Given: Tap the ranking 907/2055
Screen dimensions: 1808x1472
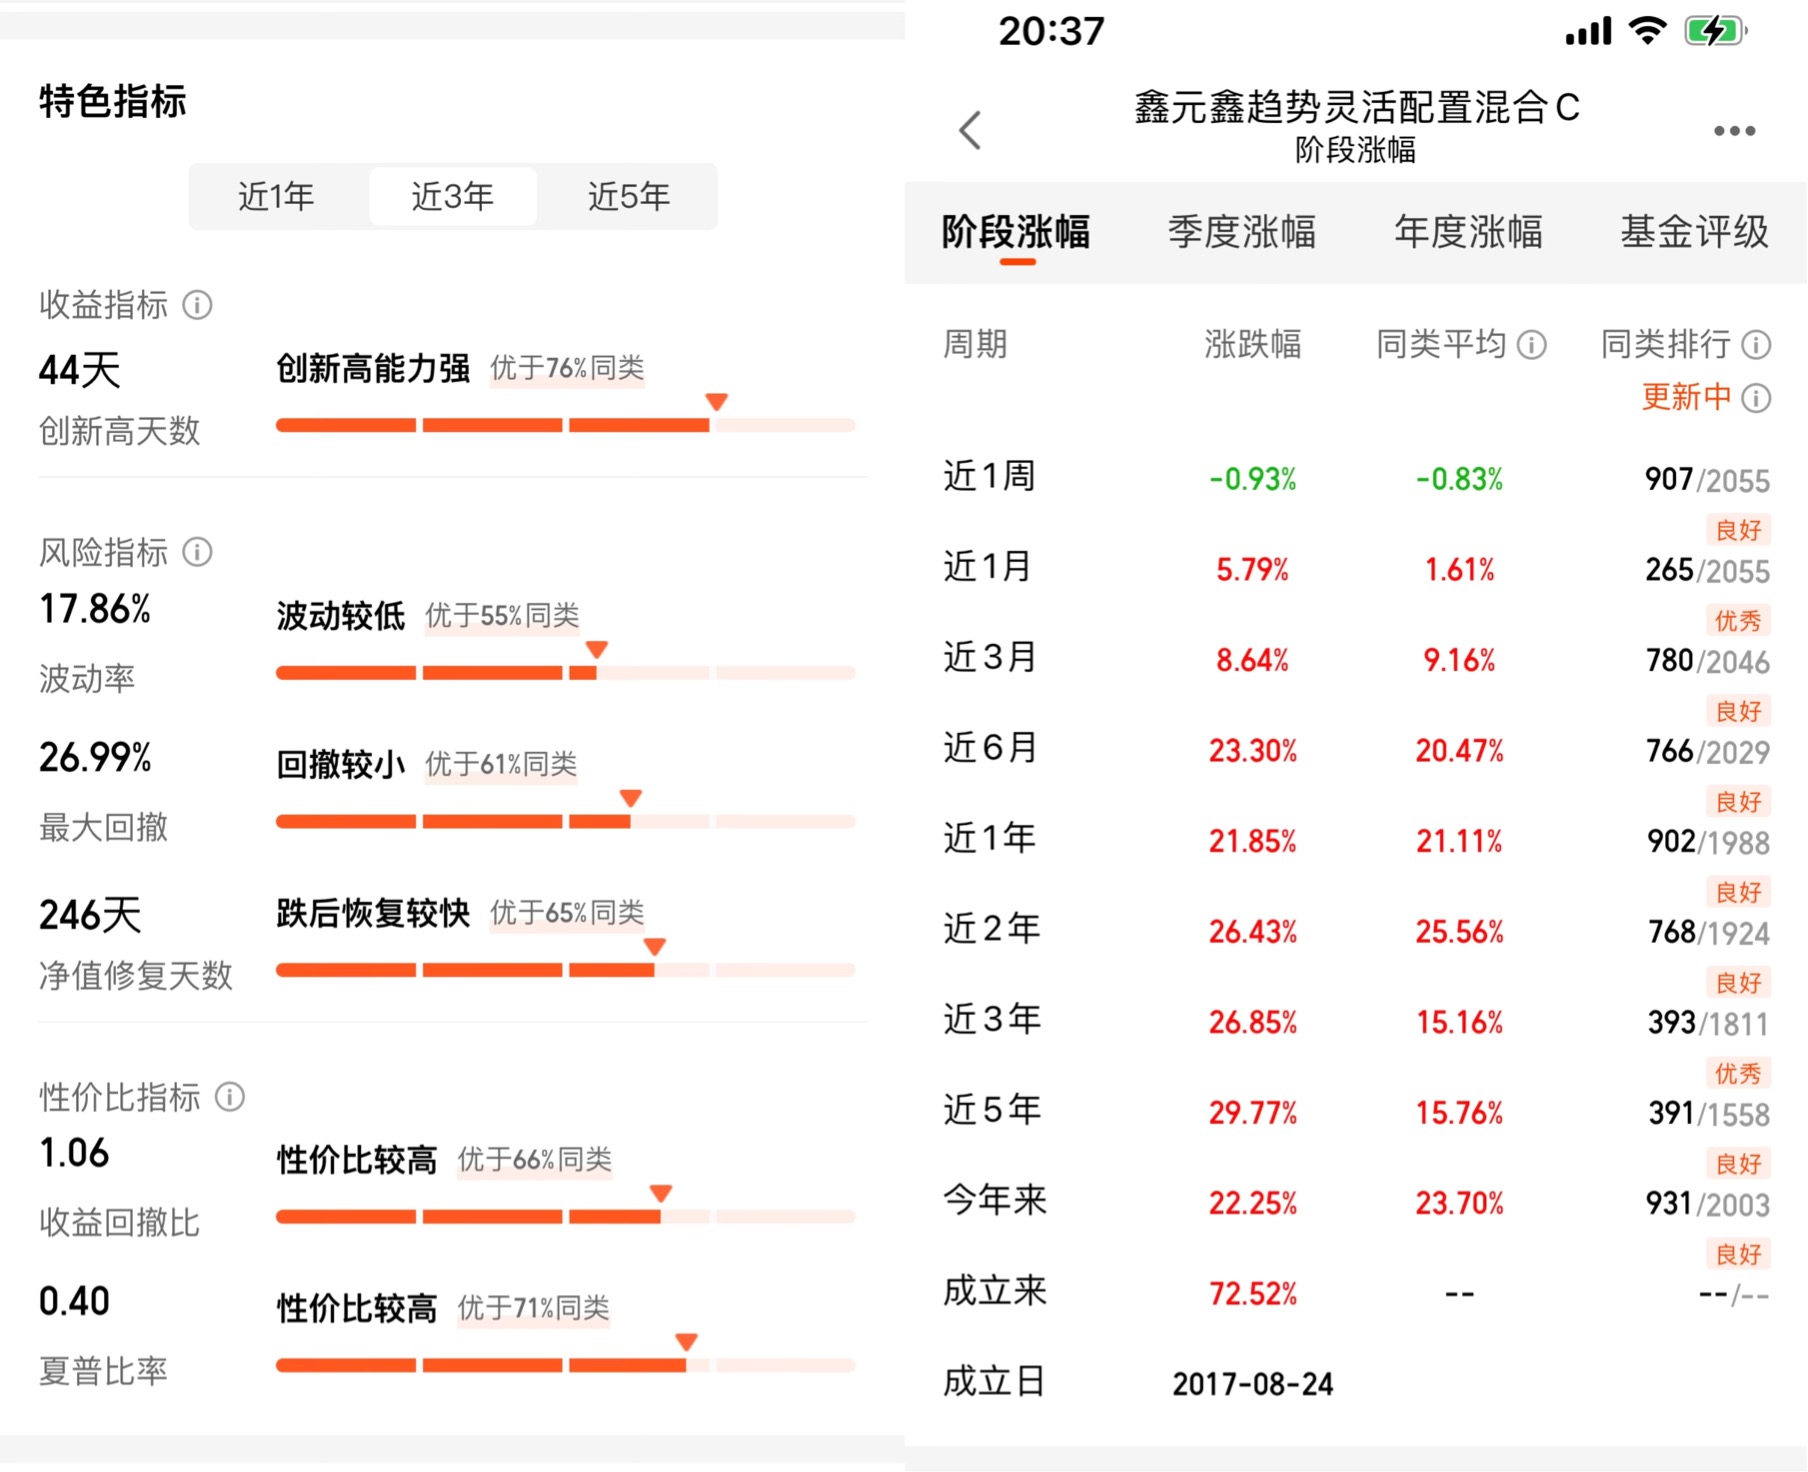Looking at the screenshot, I should (1707, 480).
